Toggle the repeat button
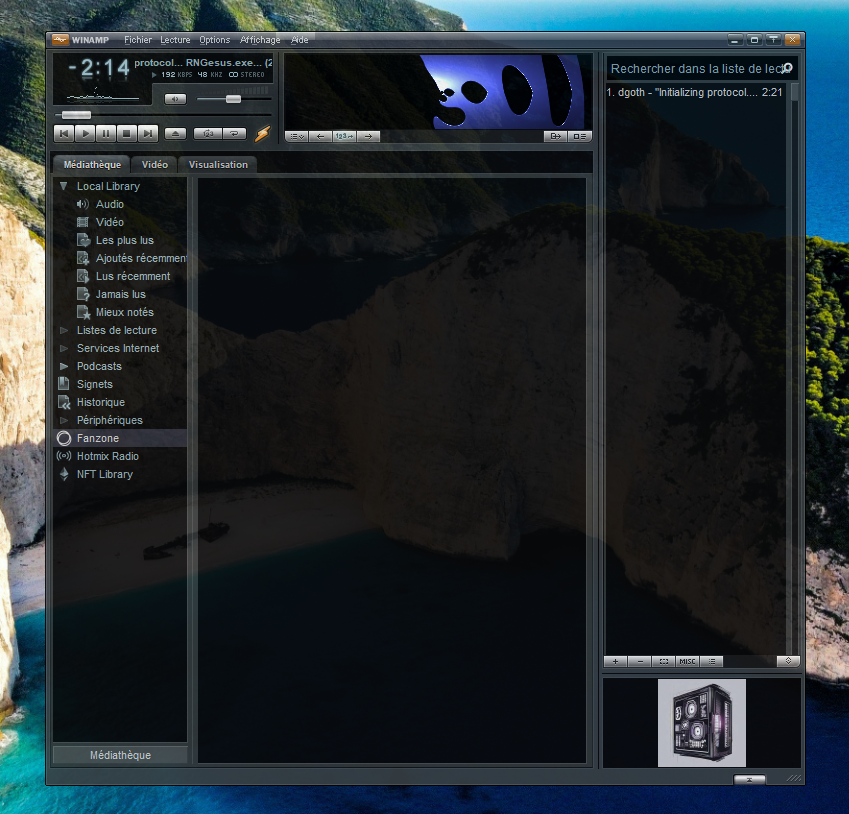 click(234, 133)
